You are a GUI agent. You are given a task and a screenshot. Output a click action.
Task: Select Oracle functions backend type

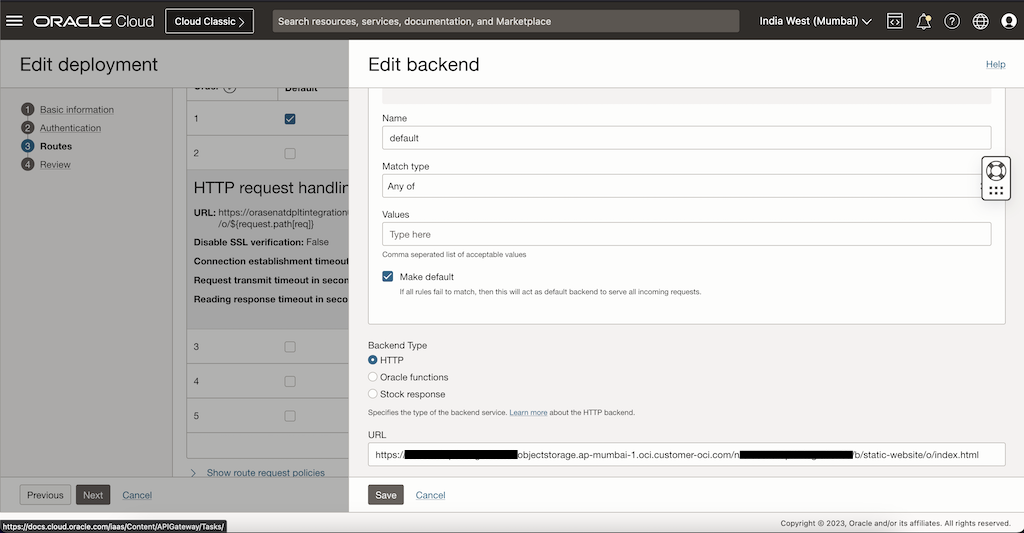[373, 377]
